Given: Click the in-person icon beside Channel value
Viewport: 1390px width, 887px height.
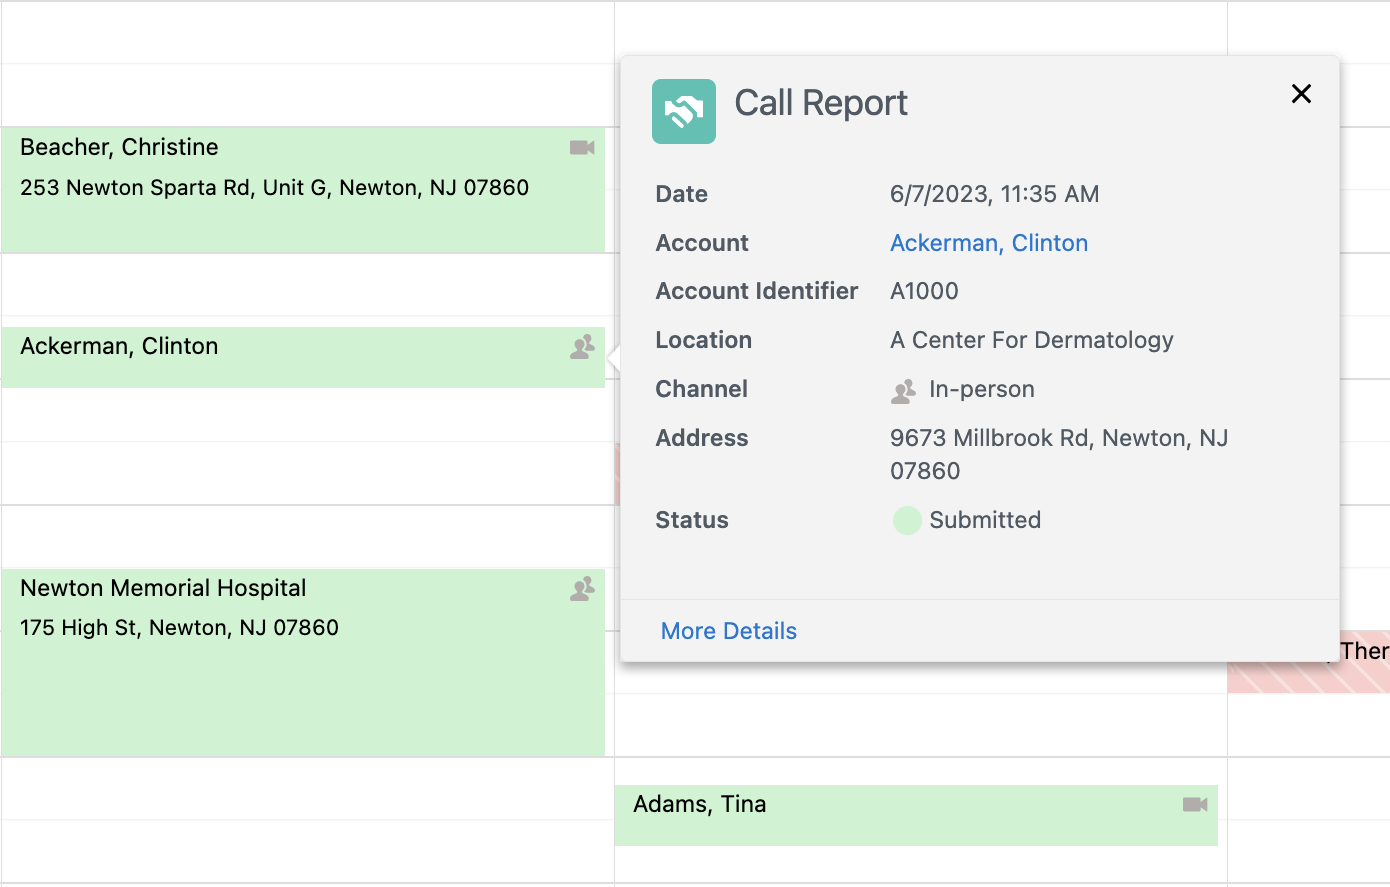Looking at the screenshot, I should (903, 391).
